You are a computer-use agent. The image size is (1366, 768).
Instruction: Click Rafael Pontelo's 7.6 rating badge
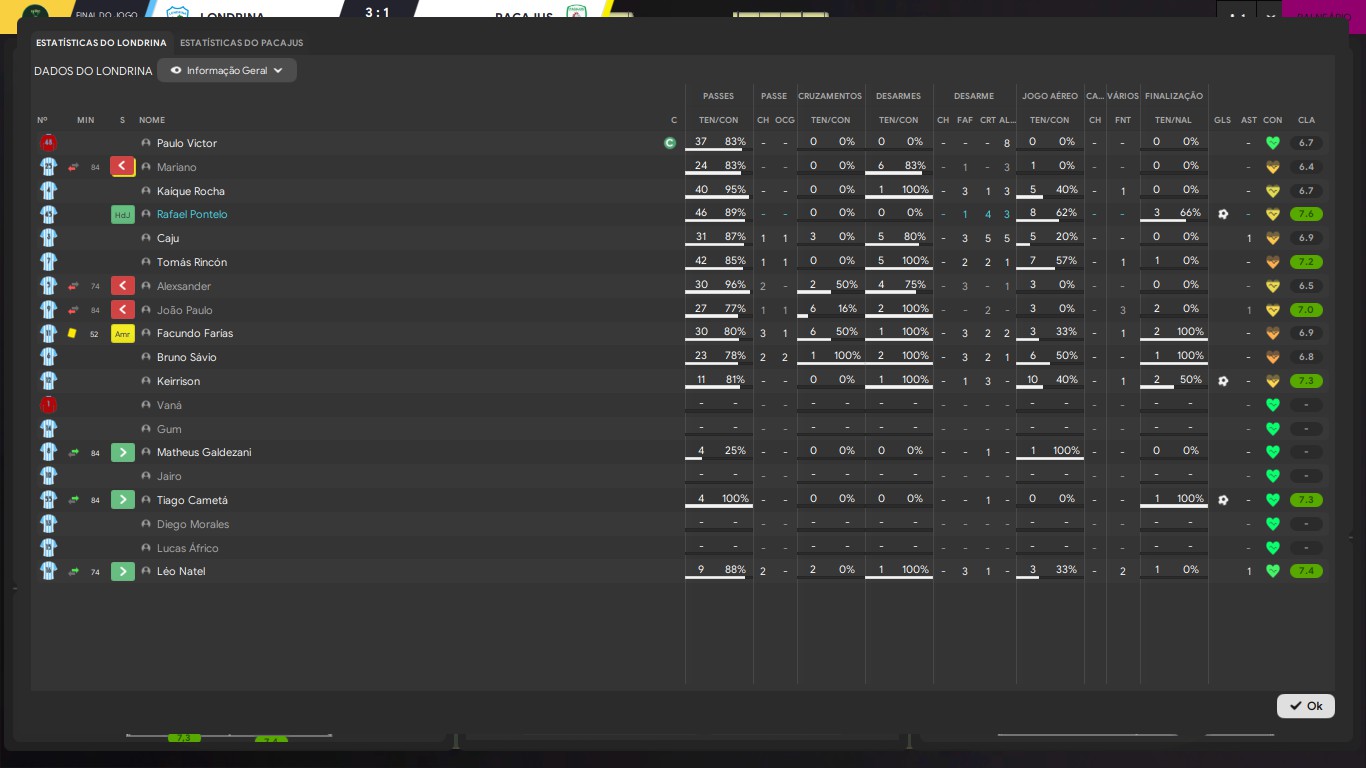click(1306, 214)
